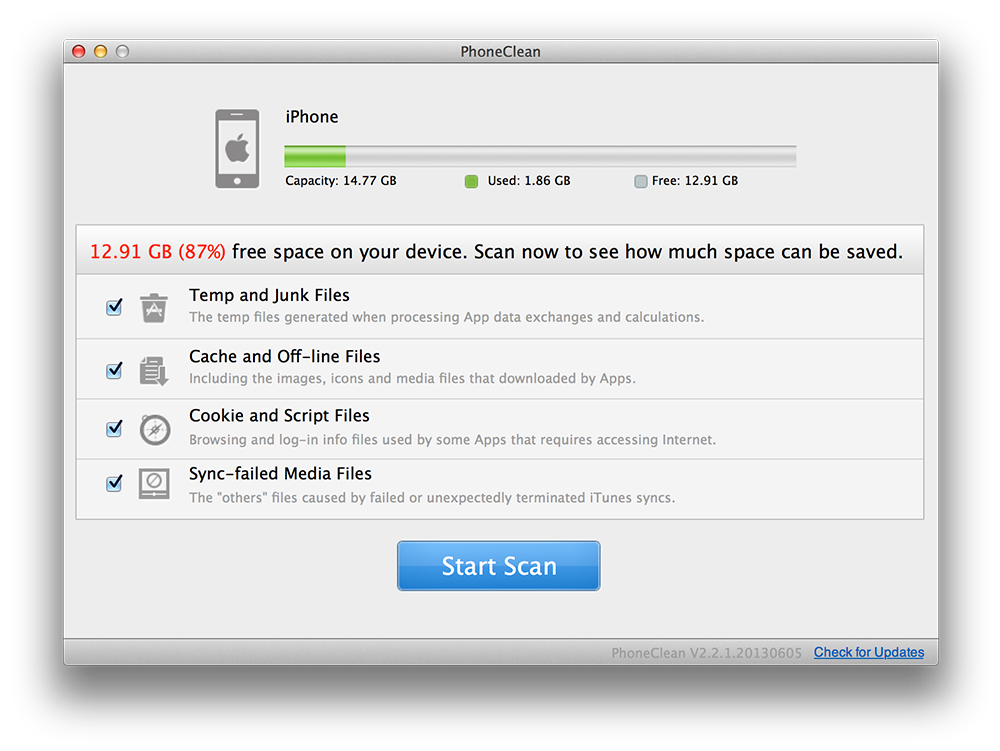This screenshot has width=1000, height=751.
Task: Select the Temp and Junk Files title
Action: point(269,295)
